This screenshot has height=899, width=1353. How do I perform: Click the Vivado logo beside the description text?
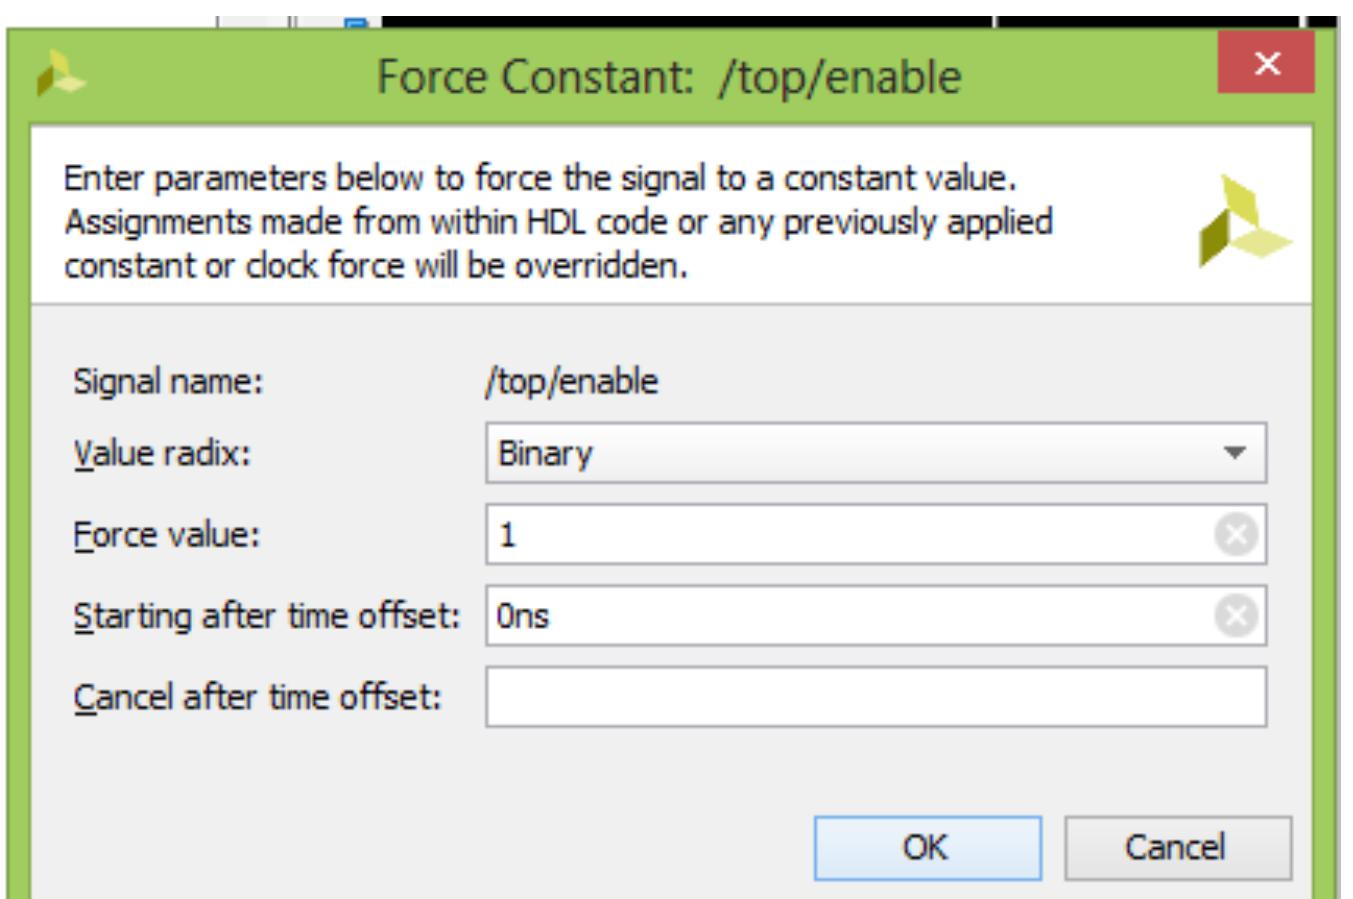click(1242, 223)
